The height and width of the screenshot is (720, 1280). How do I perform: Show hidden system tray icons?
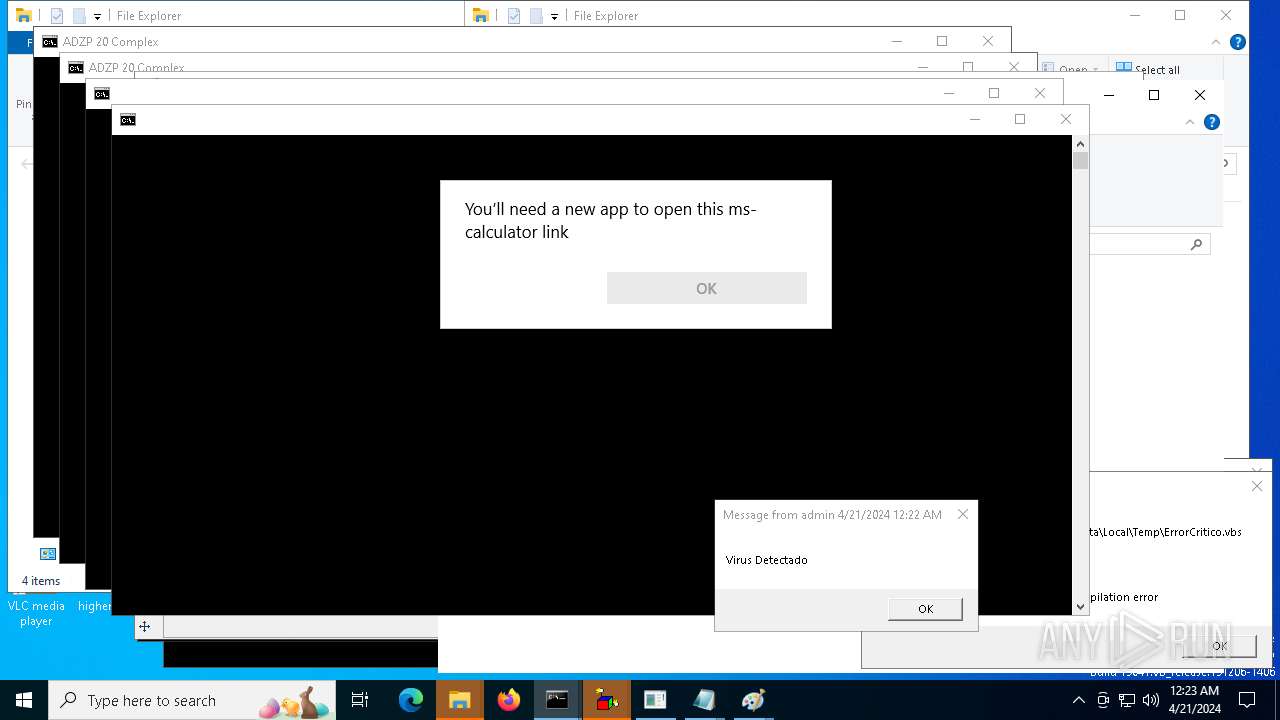click(x=1080, y=700)
